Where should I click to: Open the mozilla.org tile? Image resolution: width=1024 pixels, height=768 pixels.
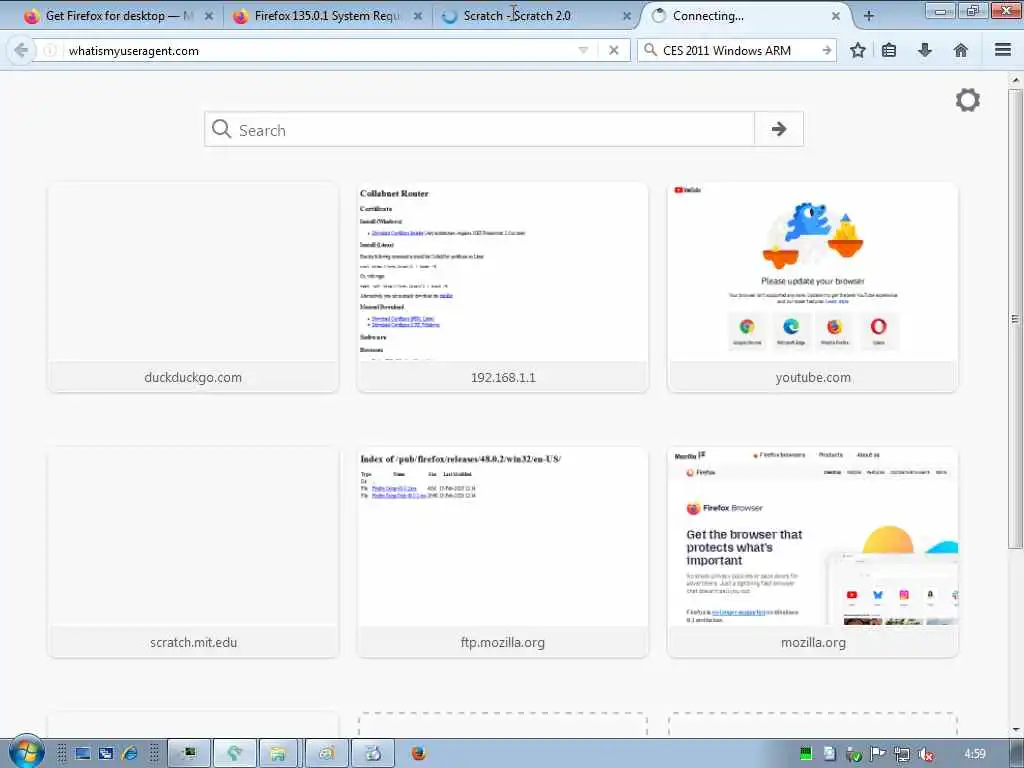pyautogui.click(x=813, y=552)
